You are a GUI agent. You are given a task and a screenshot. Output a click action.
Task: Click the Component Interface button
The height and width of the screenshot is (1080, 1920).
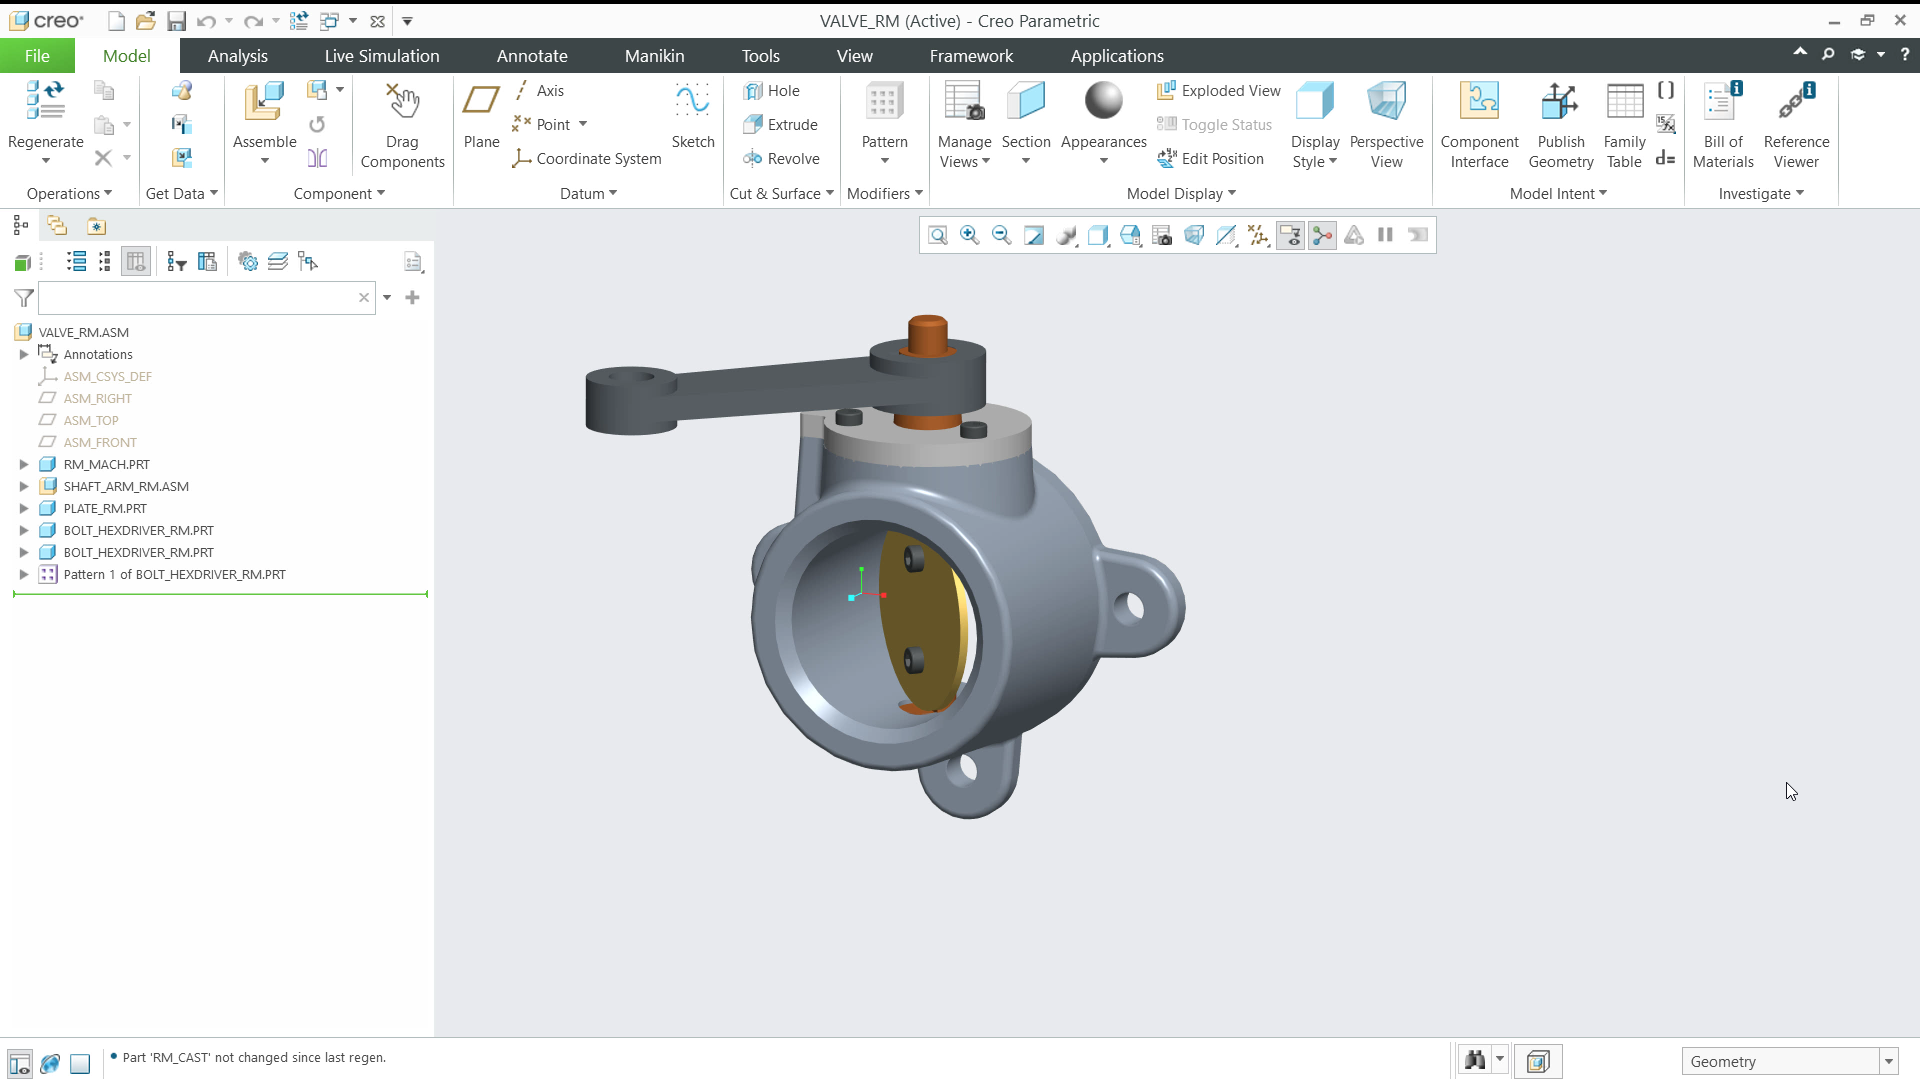pos(1479,125)
